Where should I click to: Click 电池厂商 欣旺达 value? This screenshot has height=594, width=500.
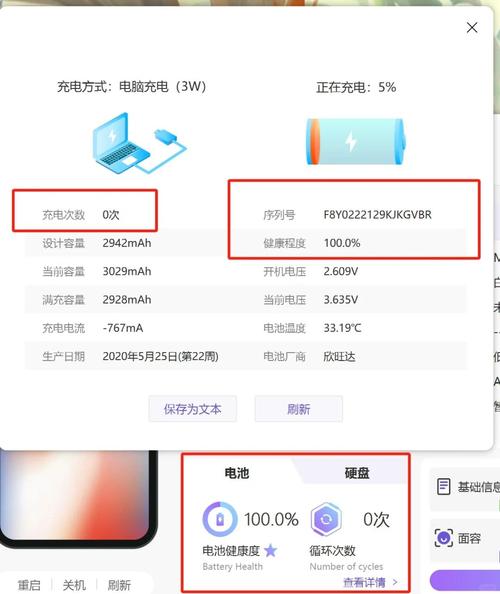339,356
